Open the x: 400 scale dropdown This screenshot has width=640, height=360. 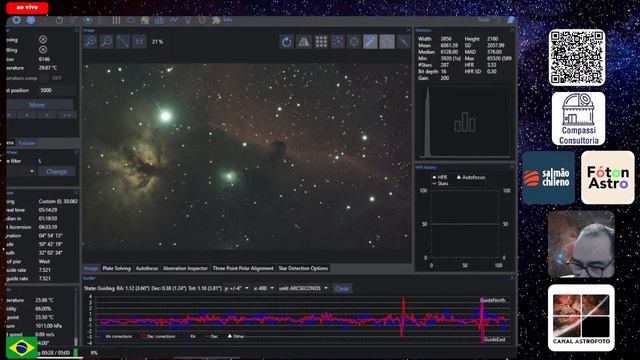264,288
